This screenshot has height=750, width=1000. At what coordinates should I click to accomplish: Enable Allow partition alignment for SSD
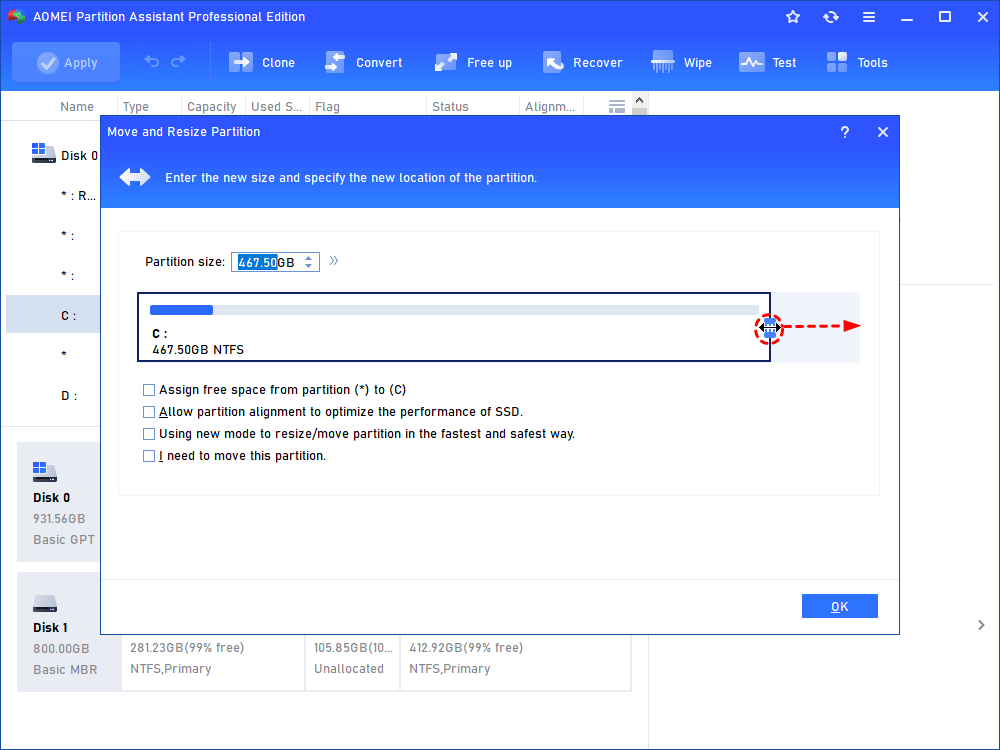pyautogui.click(x=149, y=412)
